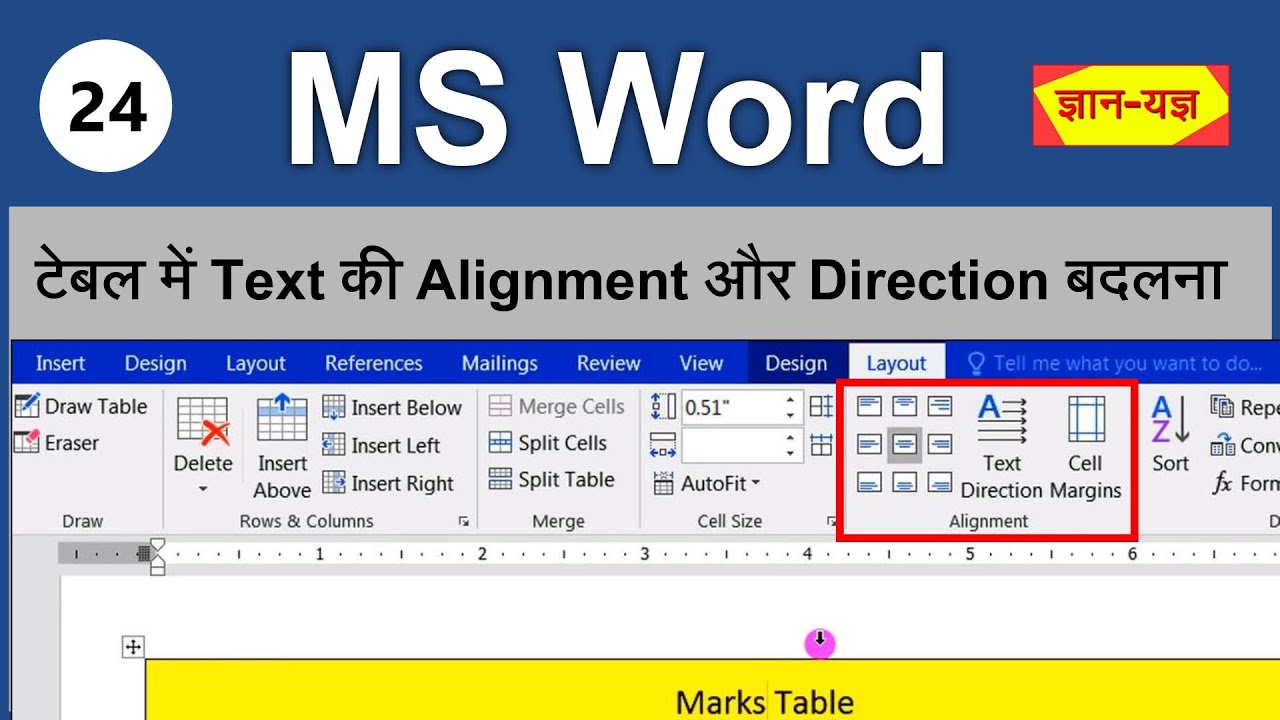Viewport: 1280px width, 720px height.
Task: Select Align Center Right
Action: tap(939, 444)
